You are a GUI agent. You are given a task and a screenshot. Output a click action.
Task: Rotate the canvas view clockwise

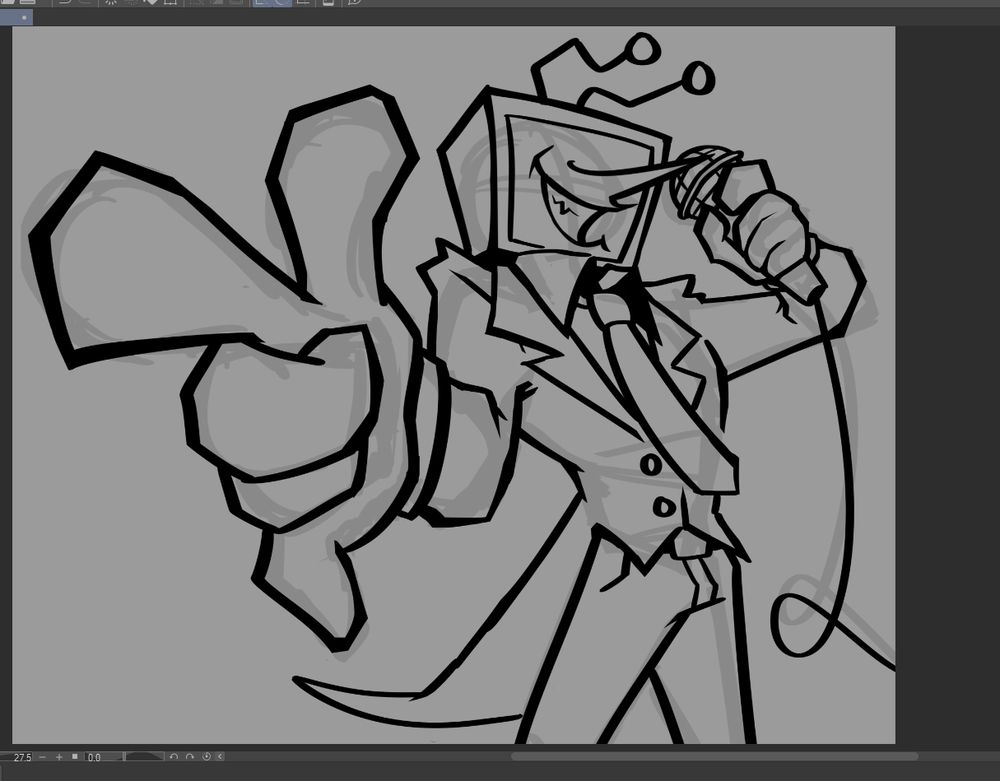190,757
